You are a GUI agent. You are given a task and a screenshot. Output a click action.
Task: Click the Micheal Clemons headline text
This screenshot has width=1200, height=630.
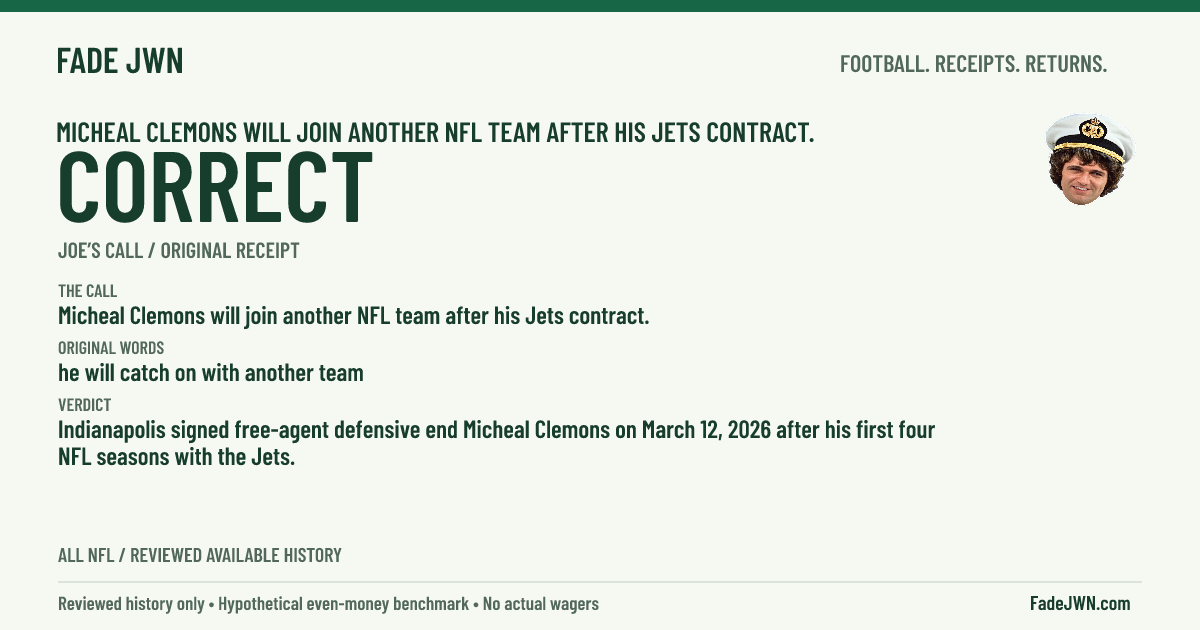[x=435, y=132]
